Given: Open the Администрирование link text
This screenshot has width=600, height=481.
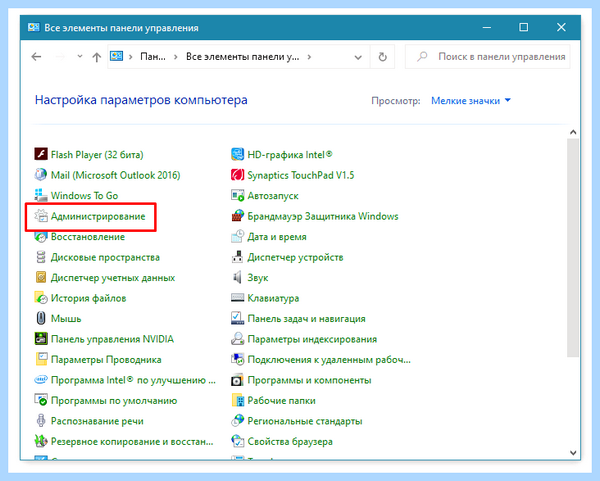Looking at the screenshot, I should [98, 216].
